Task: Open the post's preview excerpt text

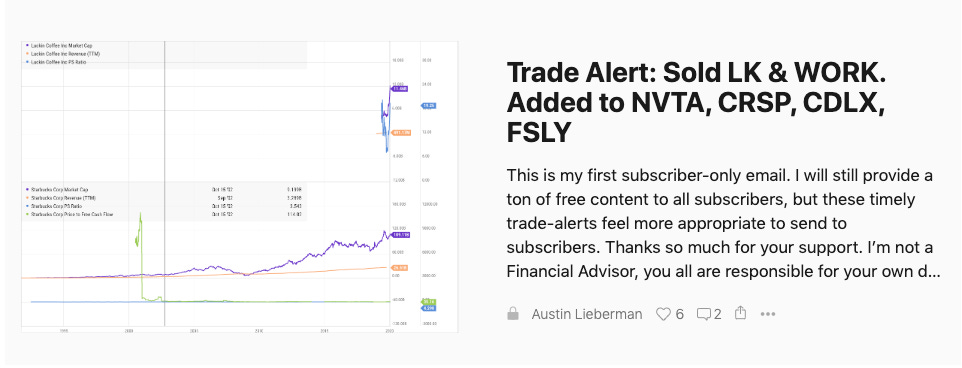Action: 723,223
